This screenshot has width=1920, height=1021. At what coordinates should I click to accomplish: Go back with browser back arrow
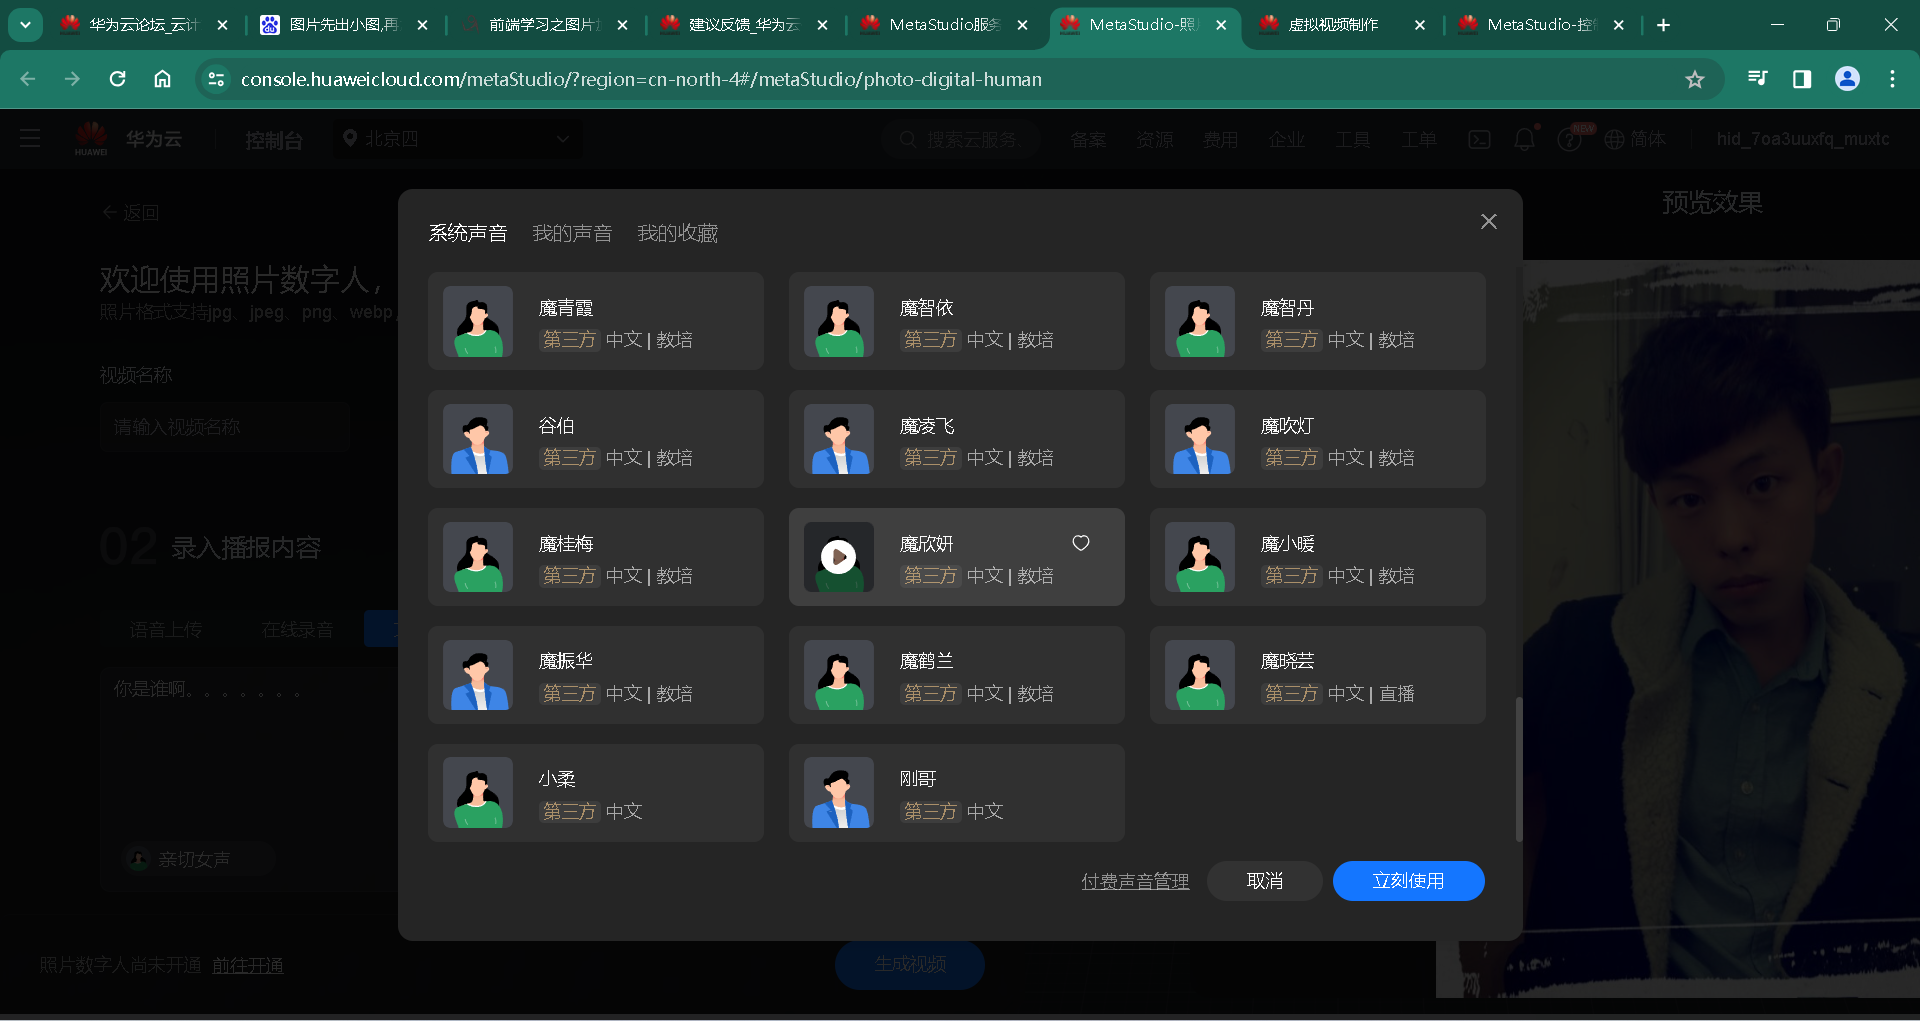(x=28, y=79)
